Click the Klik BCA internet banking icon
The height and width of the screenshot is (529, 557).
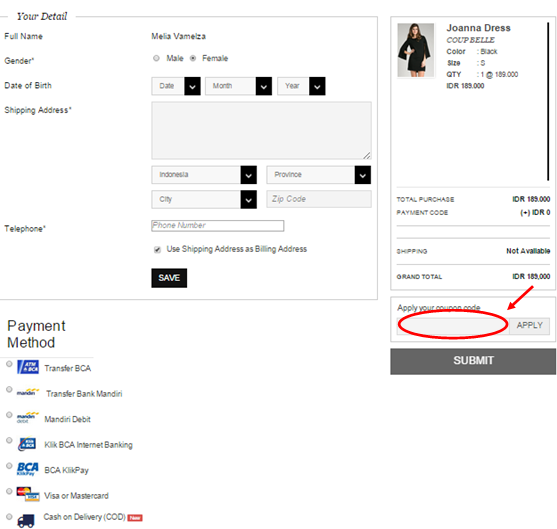[x=27, y=444]
